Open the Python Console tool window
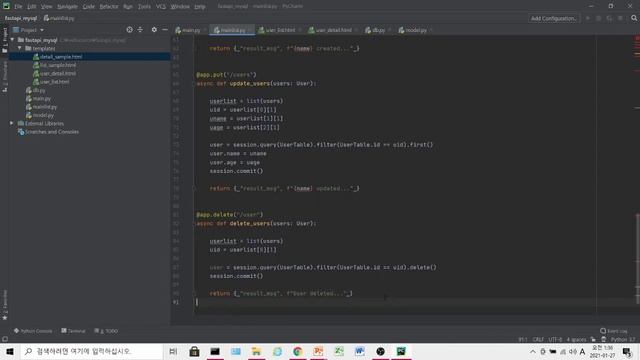The width and height of the screenshot is (640, 360). click(33, 331)
